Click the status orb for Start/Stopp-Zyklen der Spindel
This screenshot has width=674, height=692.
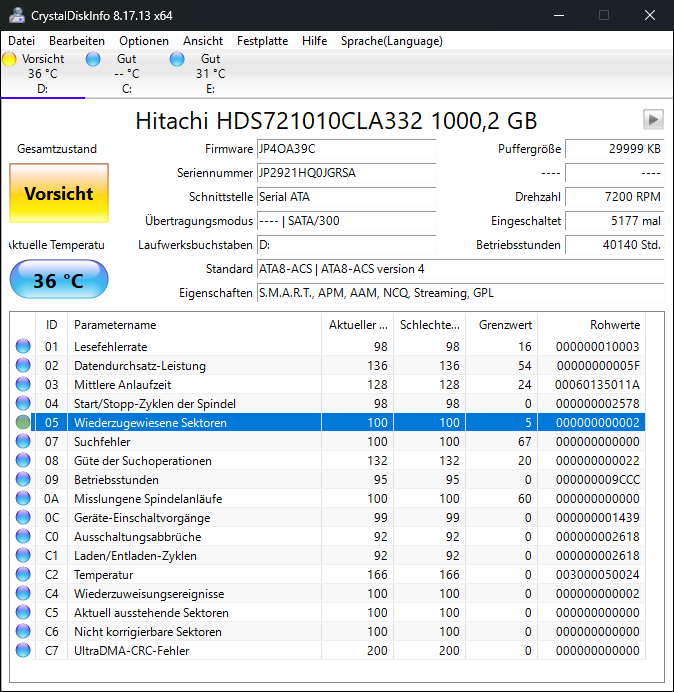(x=23, y=403)
